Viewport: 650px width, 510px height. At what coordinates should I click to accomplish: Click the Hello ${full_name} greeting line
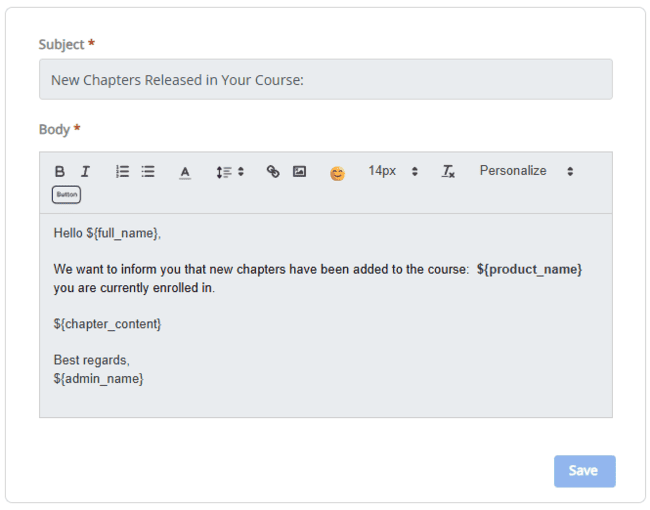(x=107, y=233)
